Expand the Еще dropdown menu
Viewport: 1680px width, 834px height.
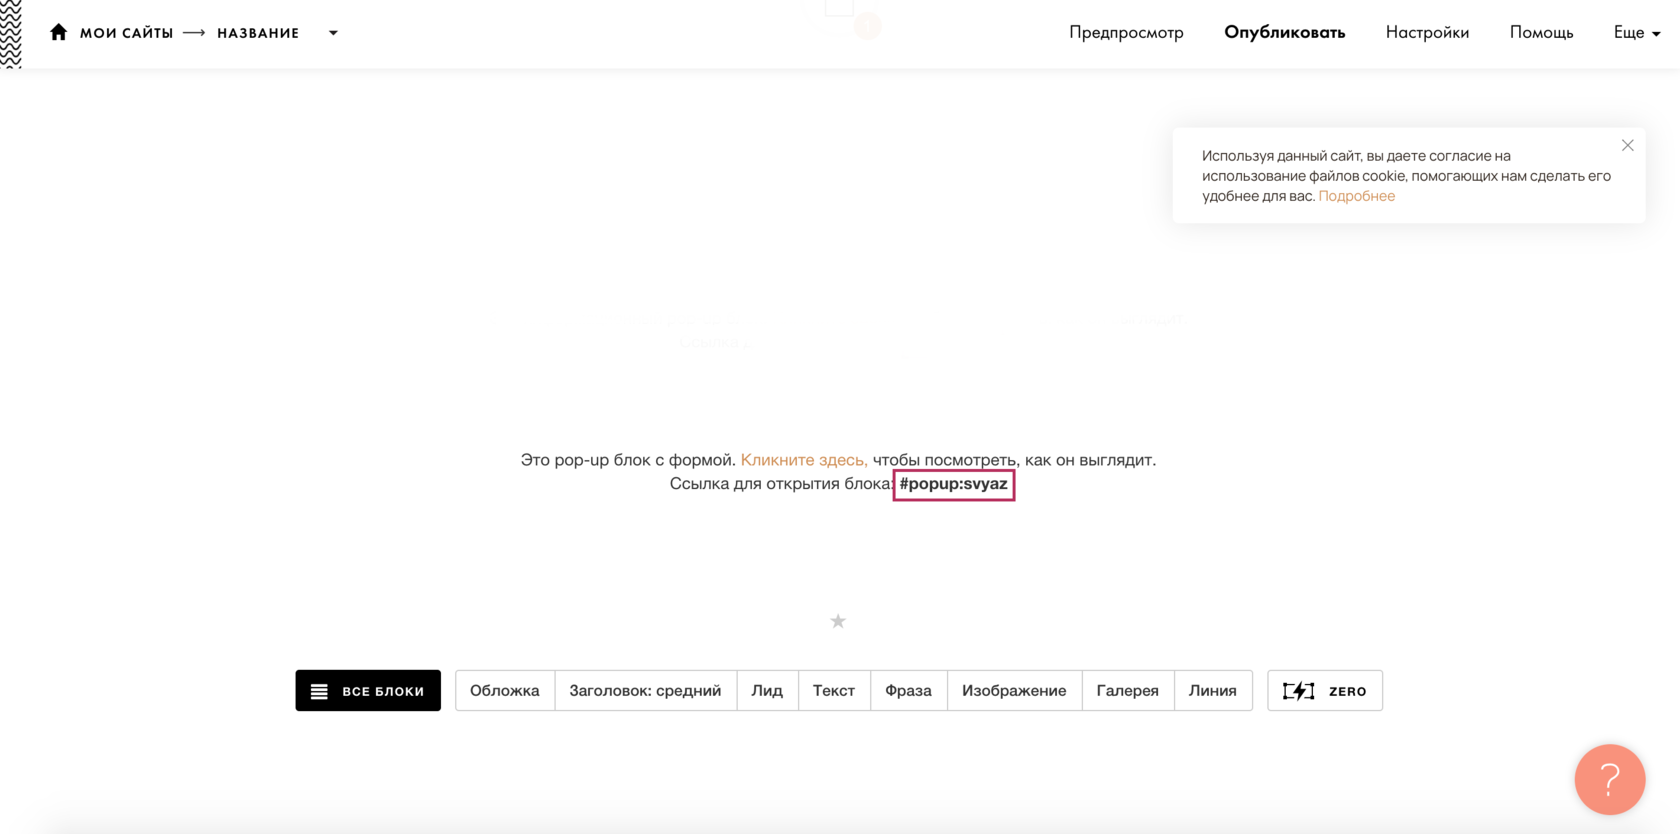coord(1637,32)
